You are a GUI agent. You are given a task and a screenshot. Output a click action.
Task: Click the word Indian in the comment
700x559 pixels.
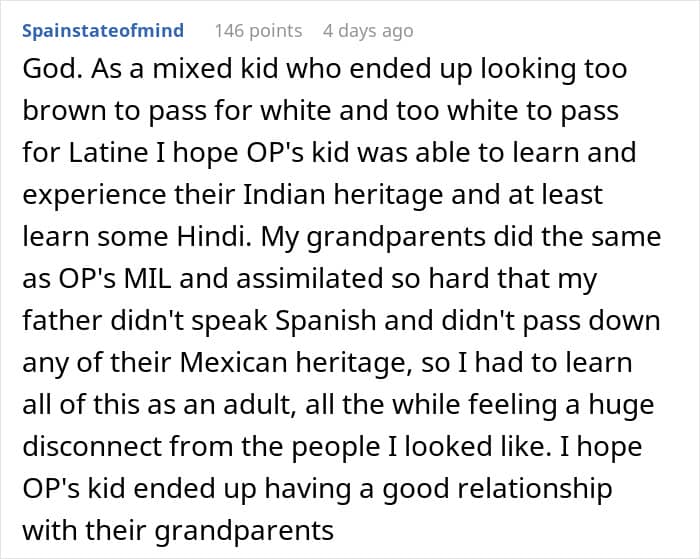pos(277,197)
